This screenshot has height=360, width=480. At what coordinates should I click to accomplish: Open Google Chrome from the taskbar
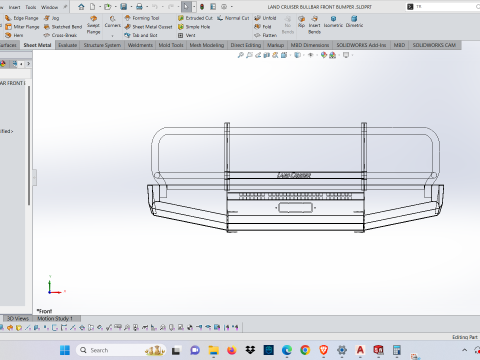[x=305, y=350]
